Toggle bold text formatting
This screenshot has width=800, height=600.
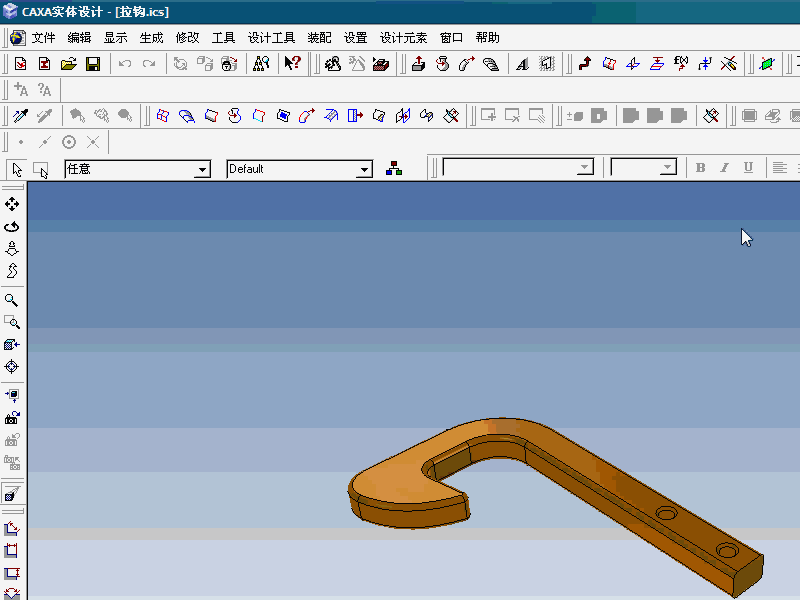(x=701, y=167)
